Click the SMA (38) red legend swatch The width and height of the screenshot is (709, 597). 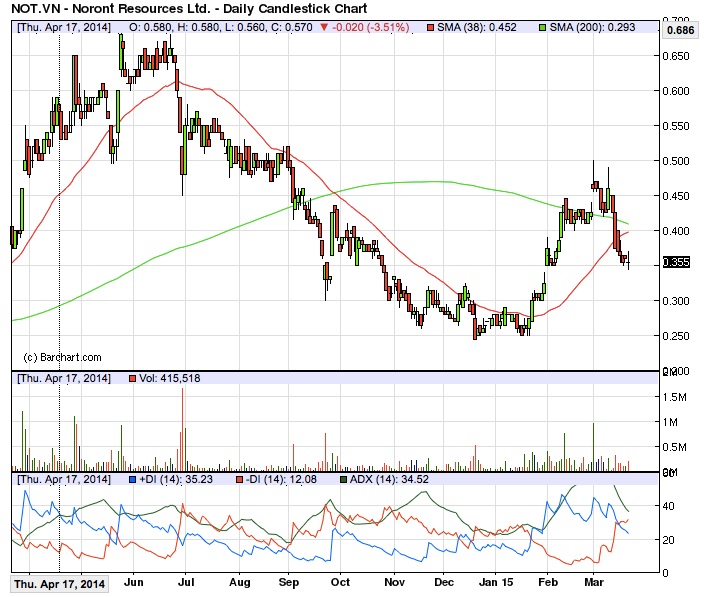coord(430,28)
